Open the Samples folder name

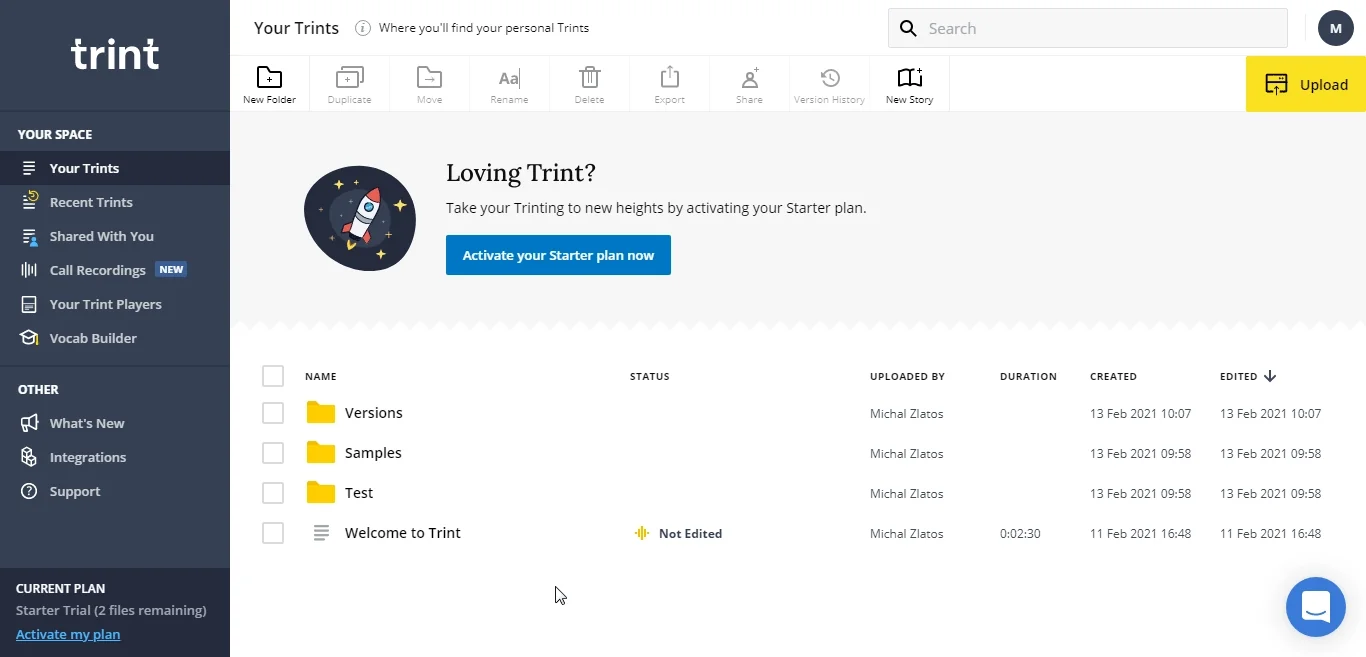373,453
